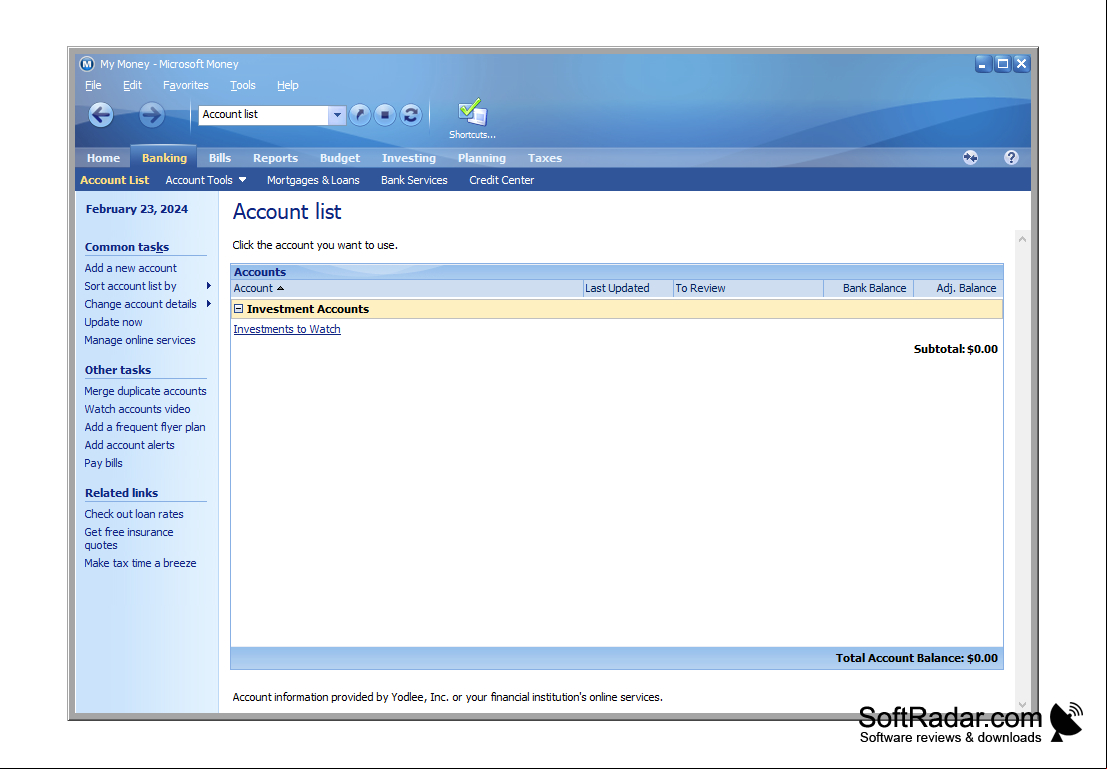Viewport: 1107px width, 769px height.
Task: Click the Subtotal: $0.00 text
Action: [955, 349]
